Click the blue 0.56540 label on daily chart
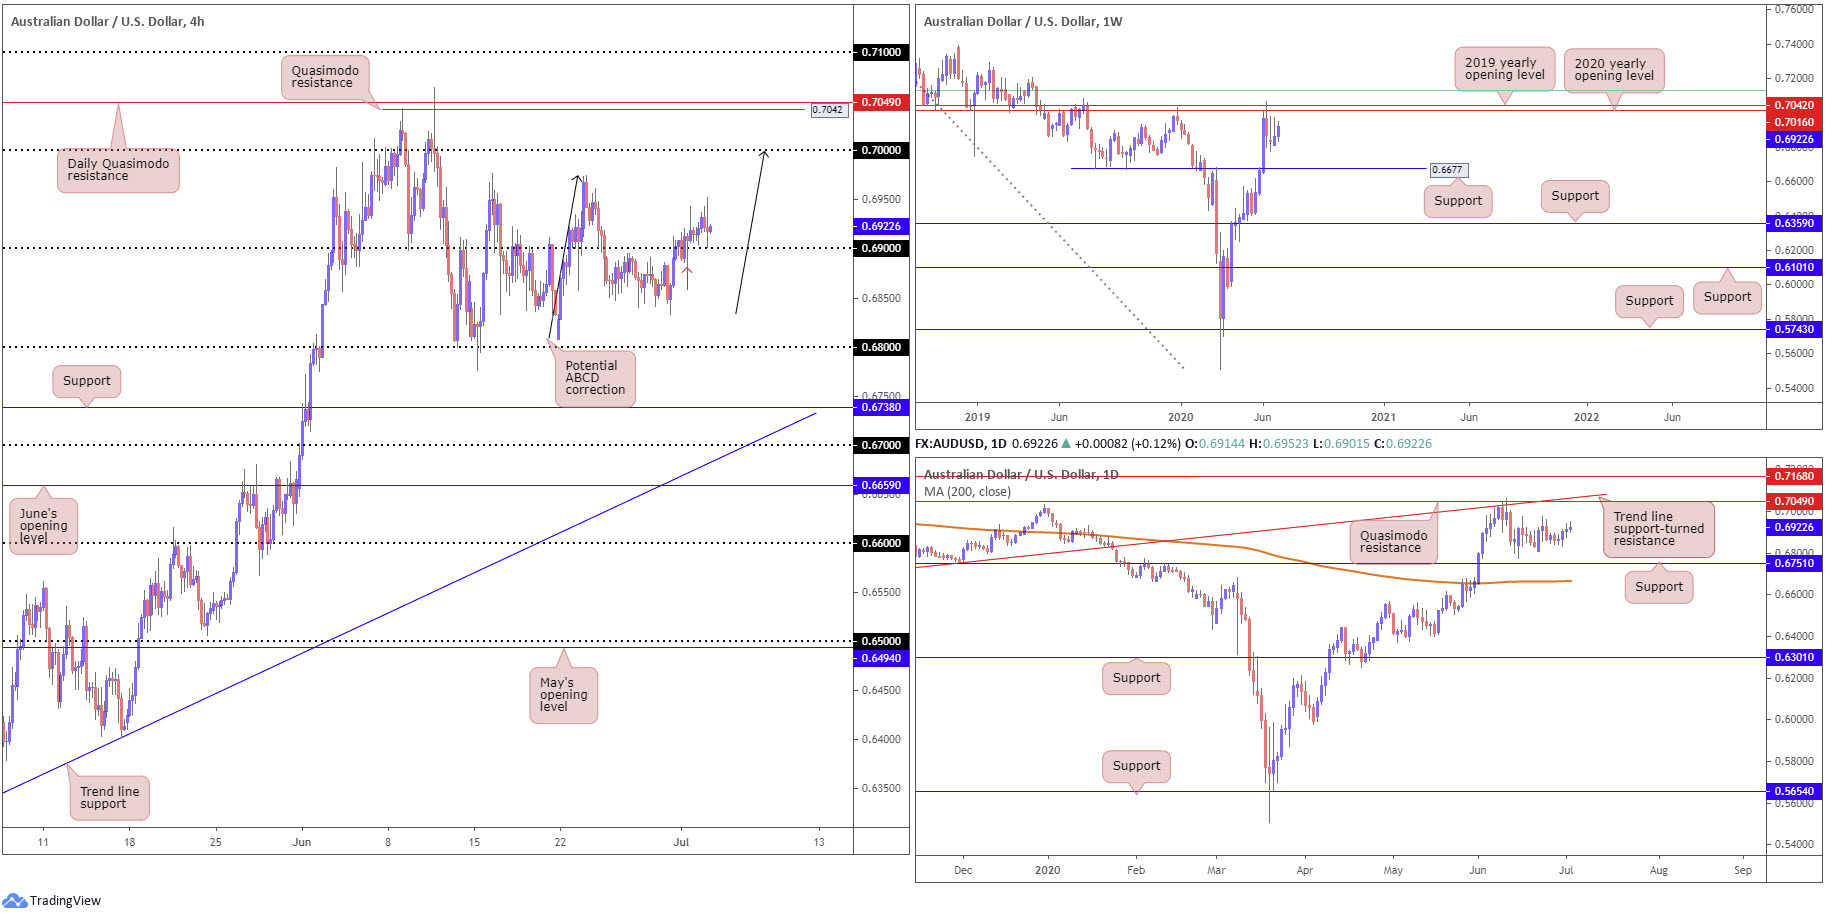Image resolution: width=1825 pixels, height=913 pixels. (1794, 791)
